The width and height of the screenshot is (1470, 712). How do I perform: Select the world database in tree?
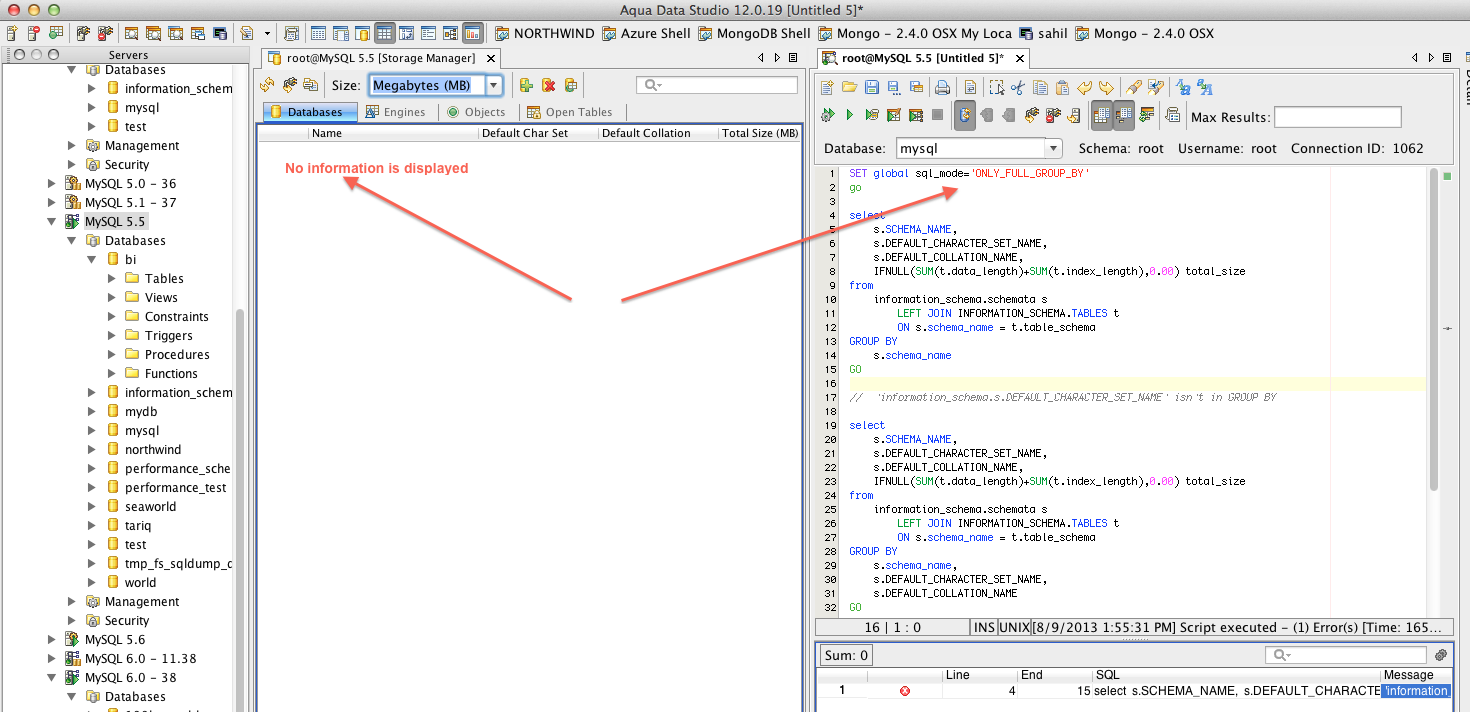click(x=140, y=583)
